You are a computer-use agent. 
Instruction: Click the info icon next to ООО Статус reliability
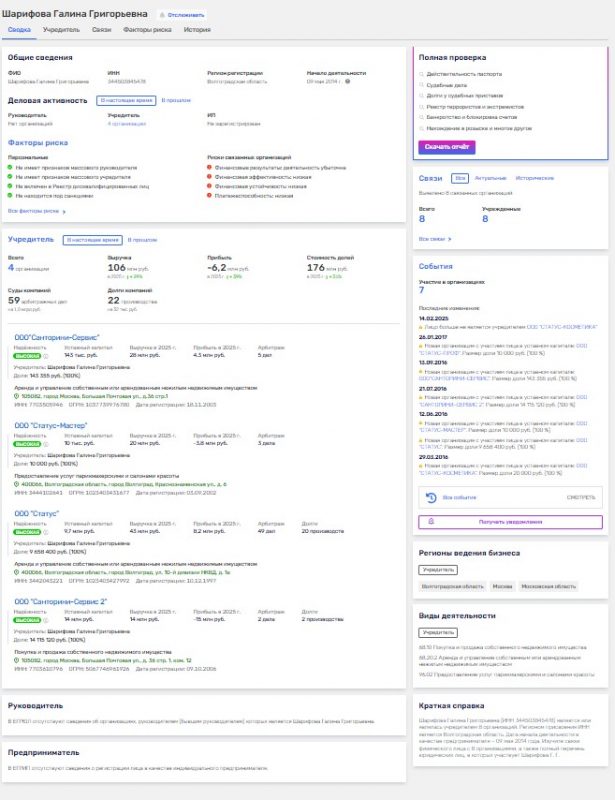click(44, 531)
